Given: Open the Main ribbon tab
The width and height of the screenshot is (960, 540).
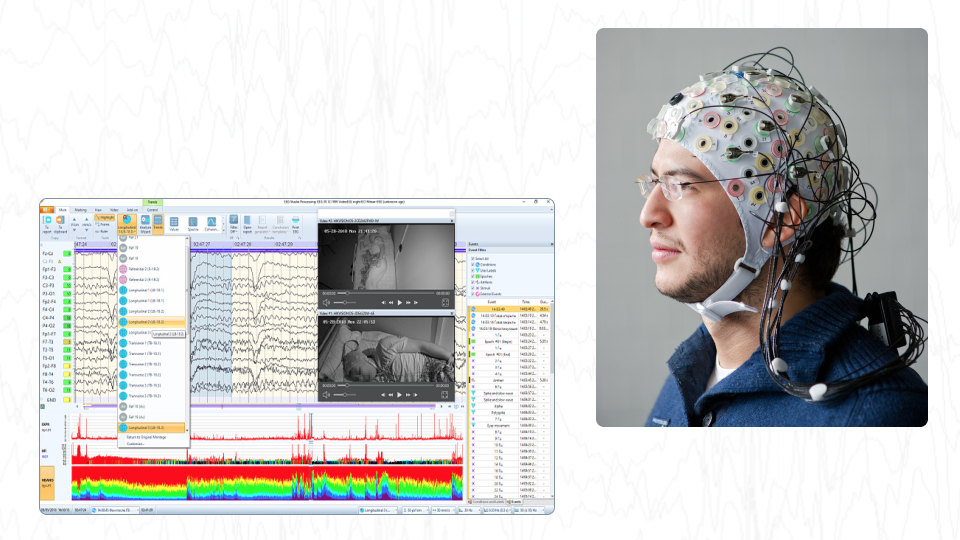Looking at the screenshot, I should (x=62, y=209).
